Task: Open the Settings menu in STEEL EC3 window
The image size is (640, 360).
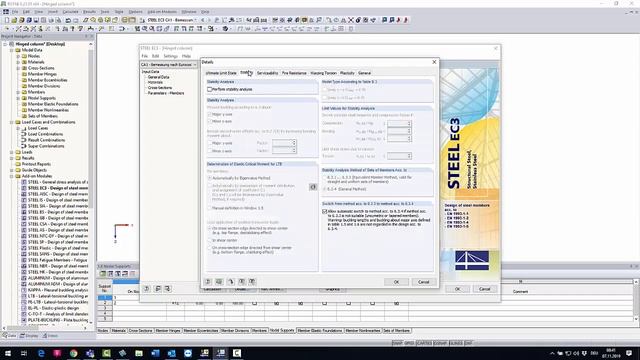Action: click(x=170, y=56)
